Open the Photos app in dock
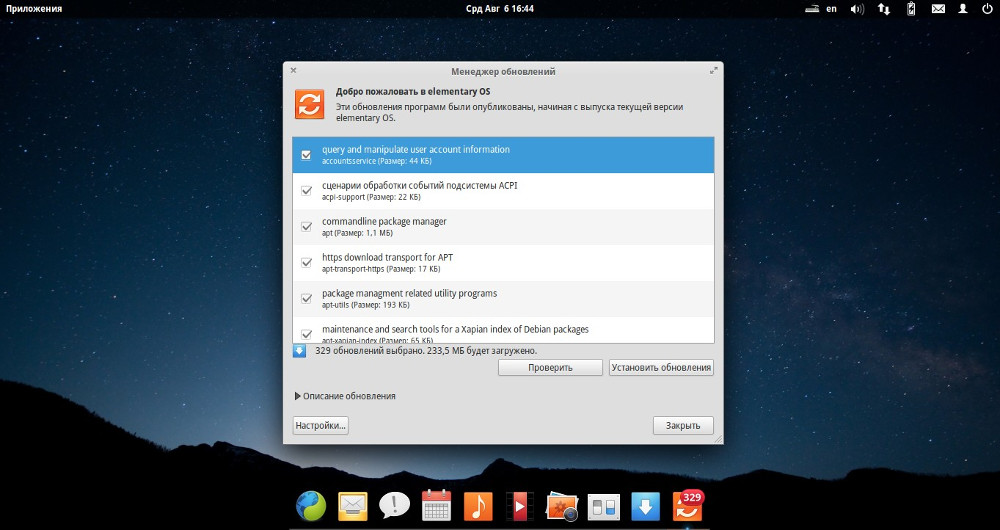The width and height of the screenshot is (1000, 530). point(561,507)
